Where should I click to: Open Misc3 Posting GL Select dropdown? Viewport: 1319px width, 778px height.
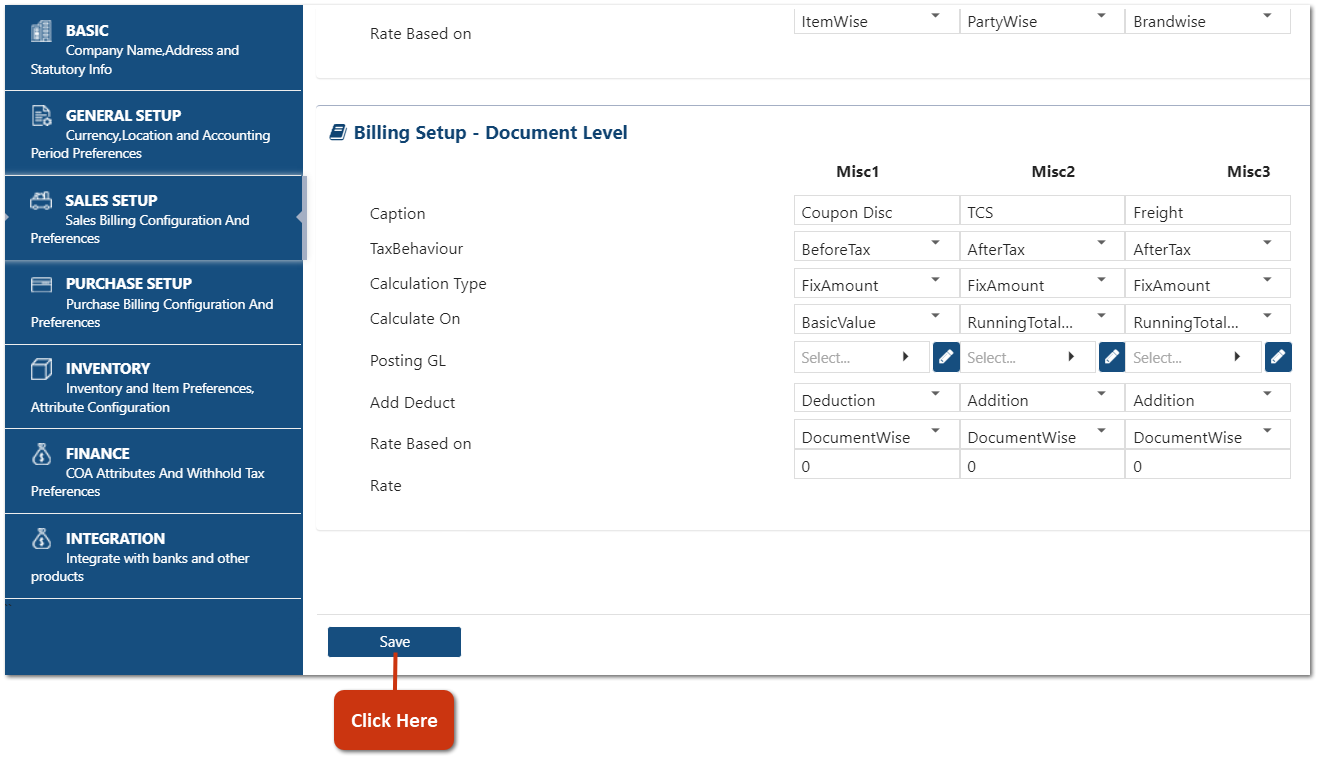click(x=1194, y=357)
